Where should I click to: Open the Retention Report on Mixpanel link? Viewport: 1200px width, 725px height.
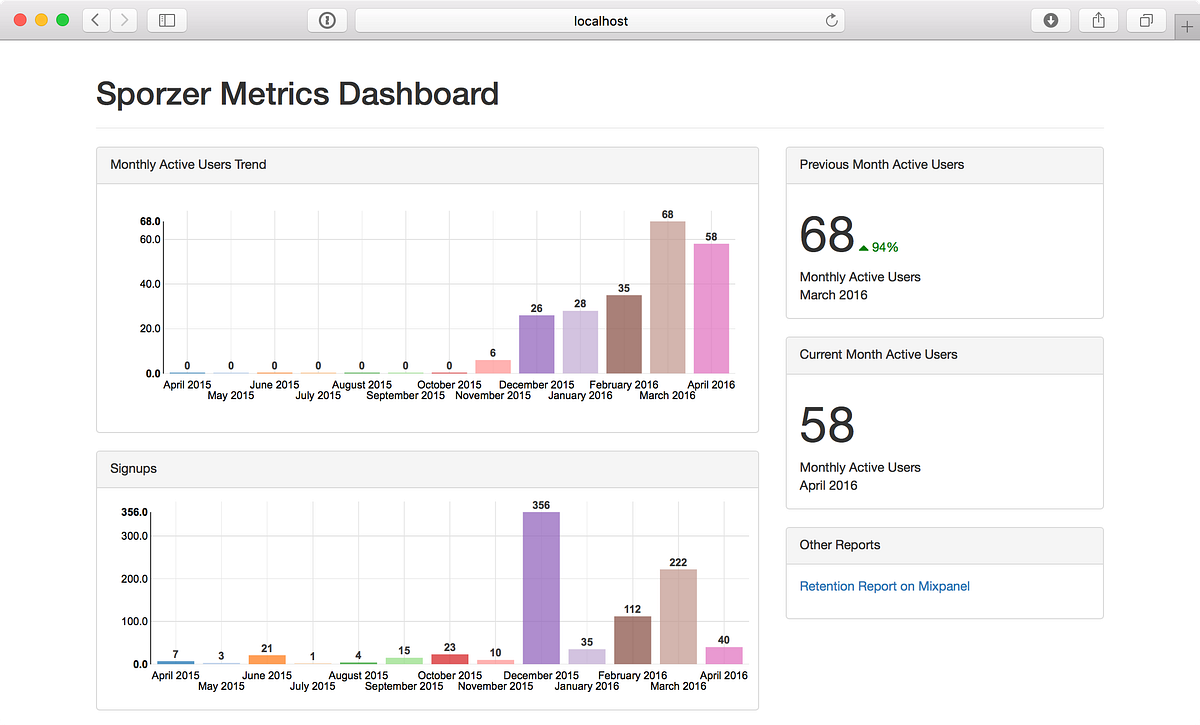884,586
